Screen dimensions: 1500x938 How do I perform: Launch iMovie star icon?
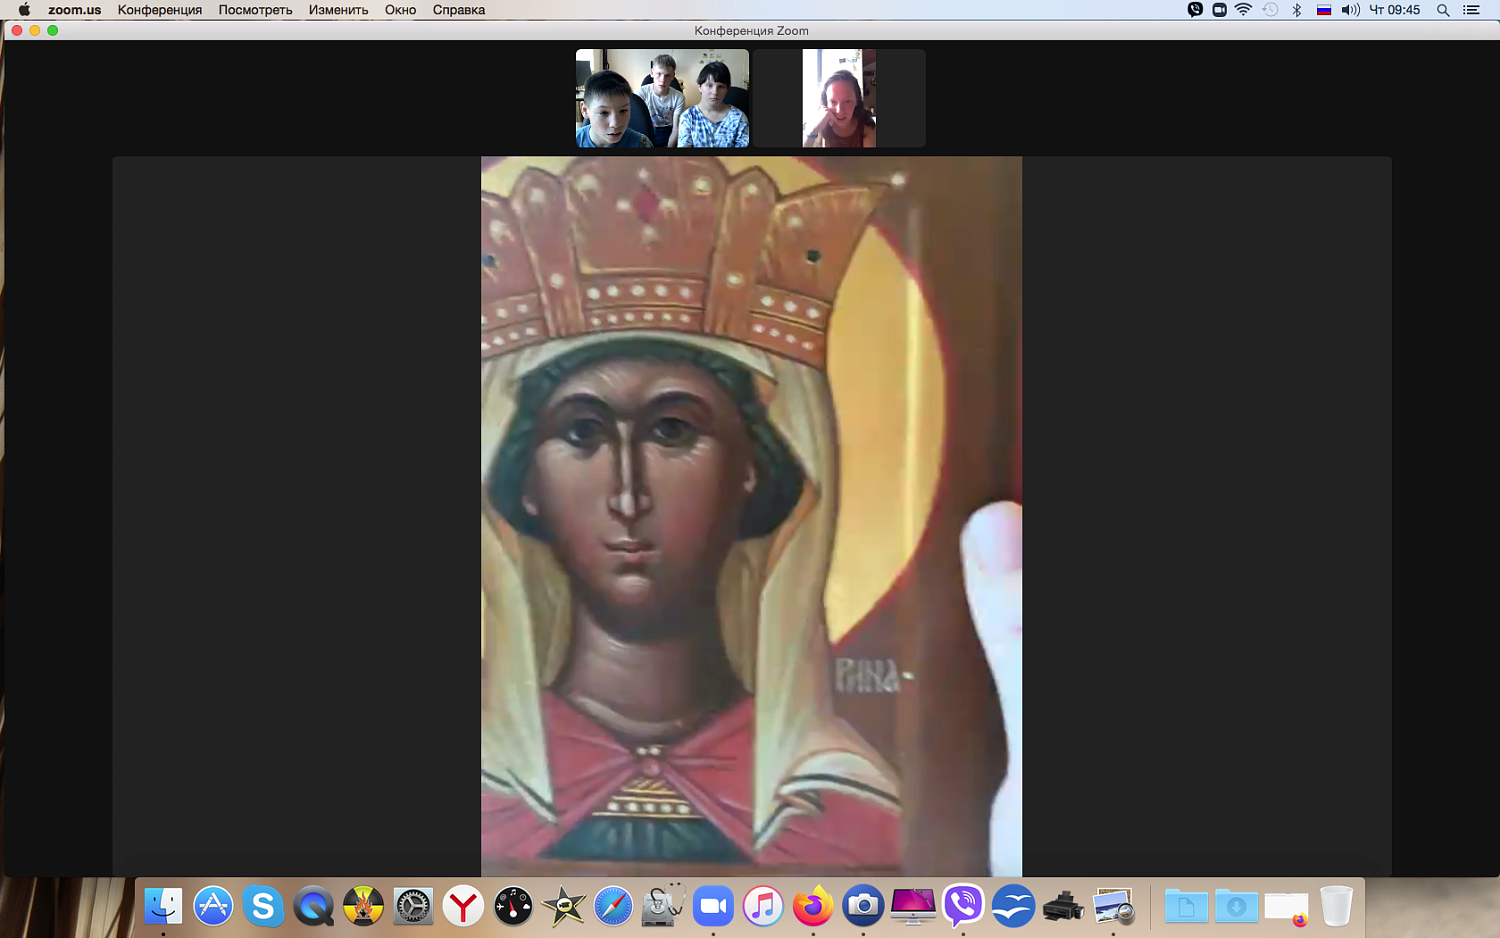pos(563,906)
